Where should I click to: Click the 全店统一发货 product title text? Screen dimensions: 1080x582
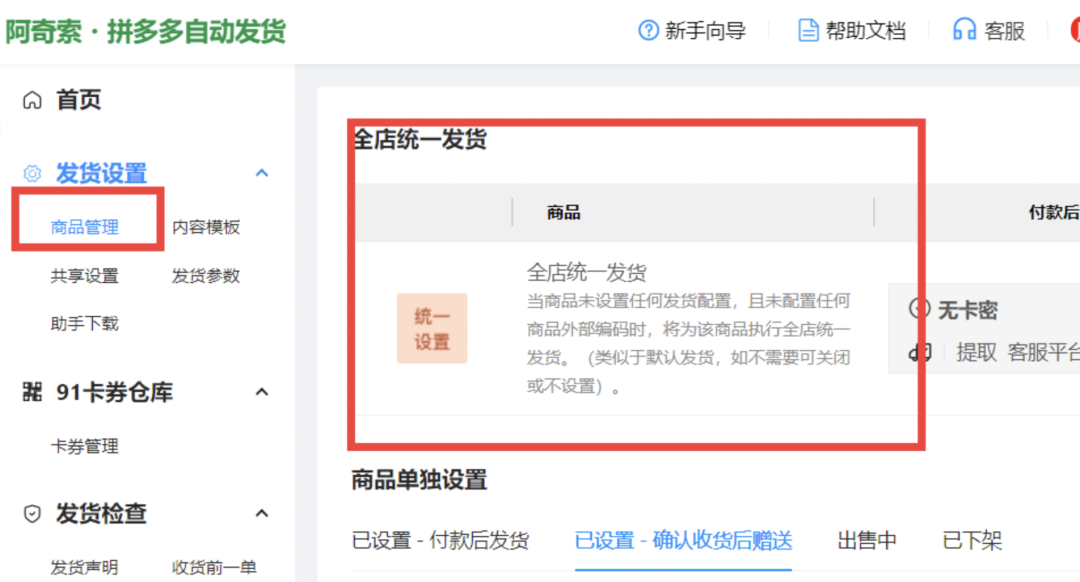pos(586,272)
